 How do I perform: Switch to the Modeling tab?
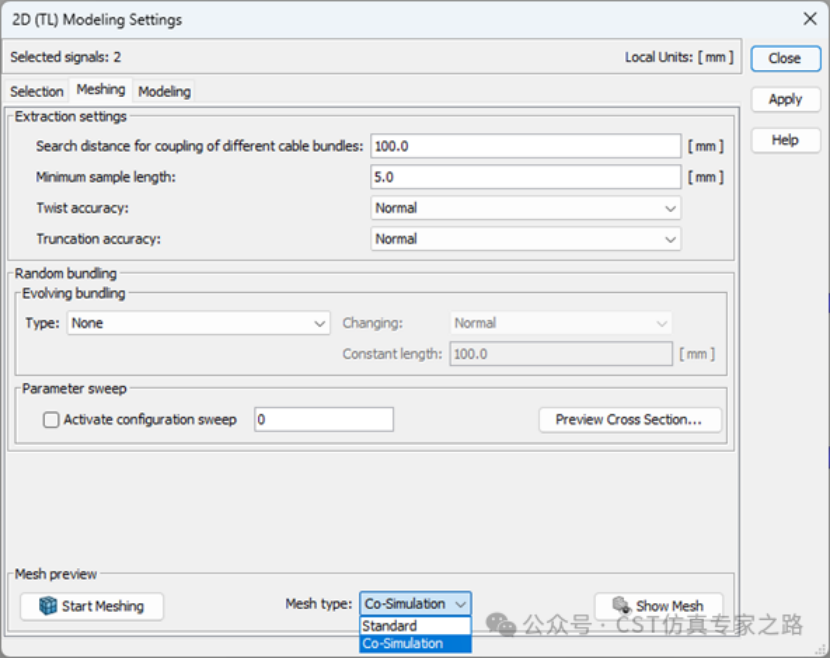point(164,92)
